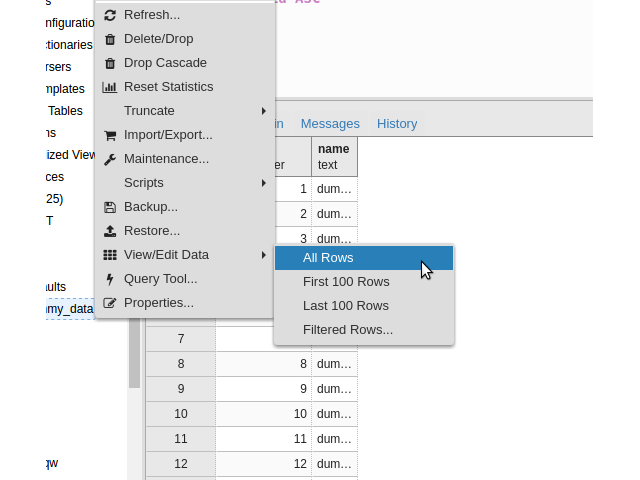Choose Backup... menu entry
Screen dimensions: 640x480
184,207
